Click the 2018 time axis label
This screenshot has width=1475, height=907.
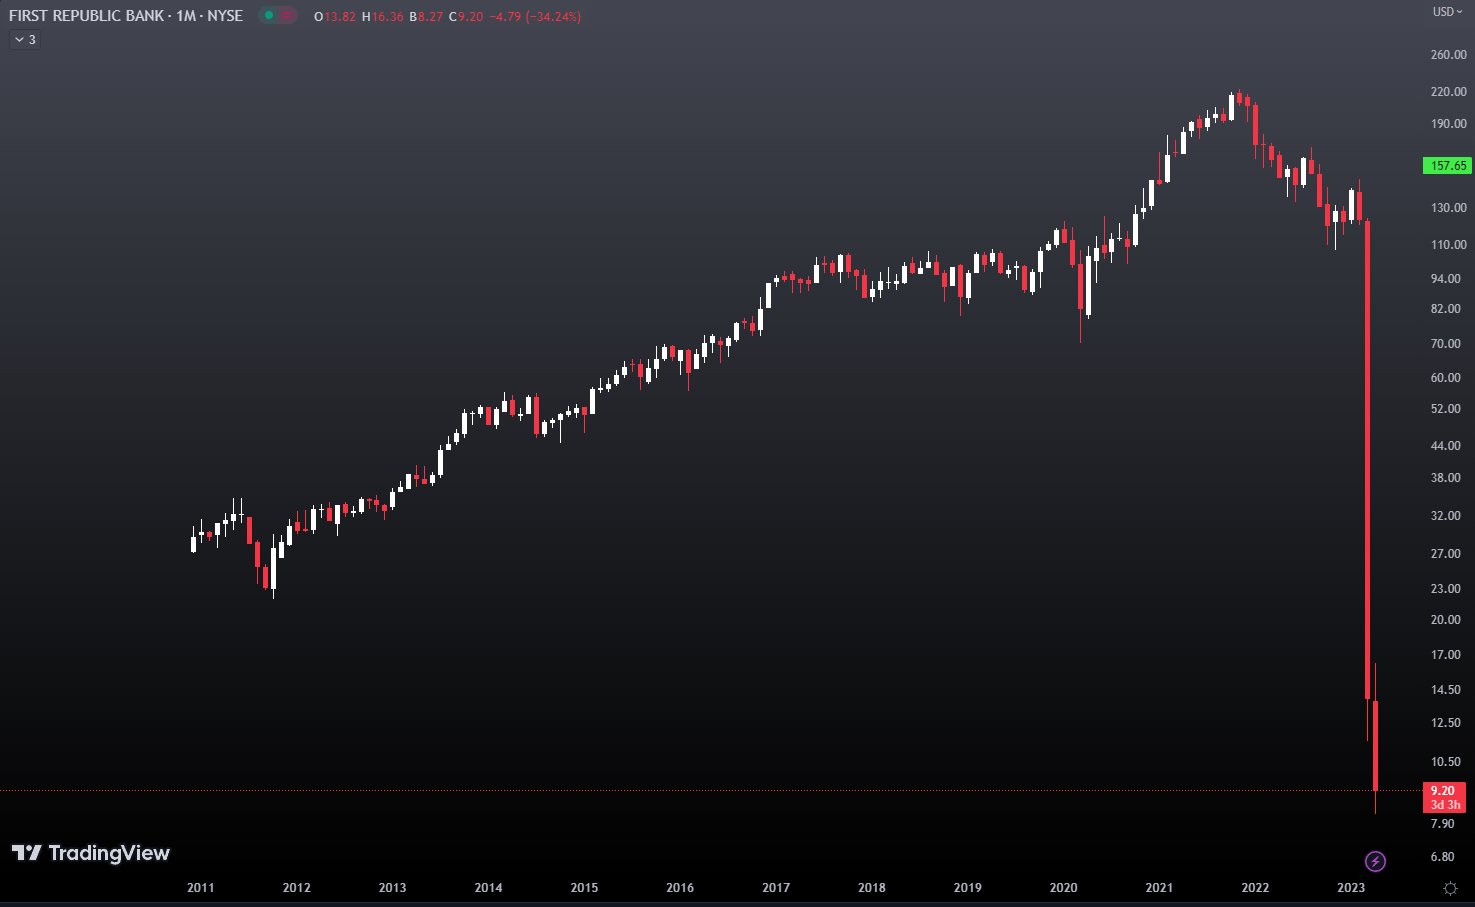(x=872, y=888)
